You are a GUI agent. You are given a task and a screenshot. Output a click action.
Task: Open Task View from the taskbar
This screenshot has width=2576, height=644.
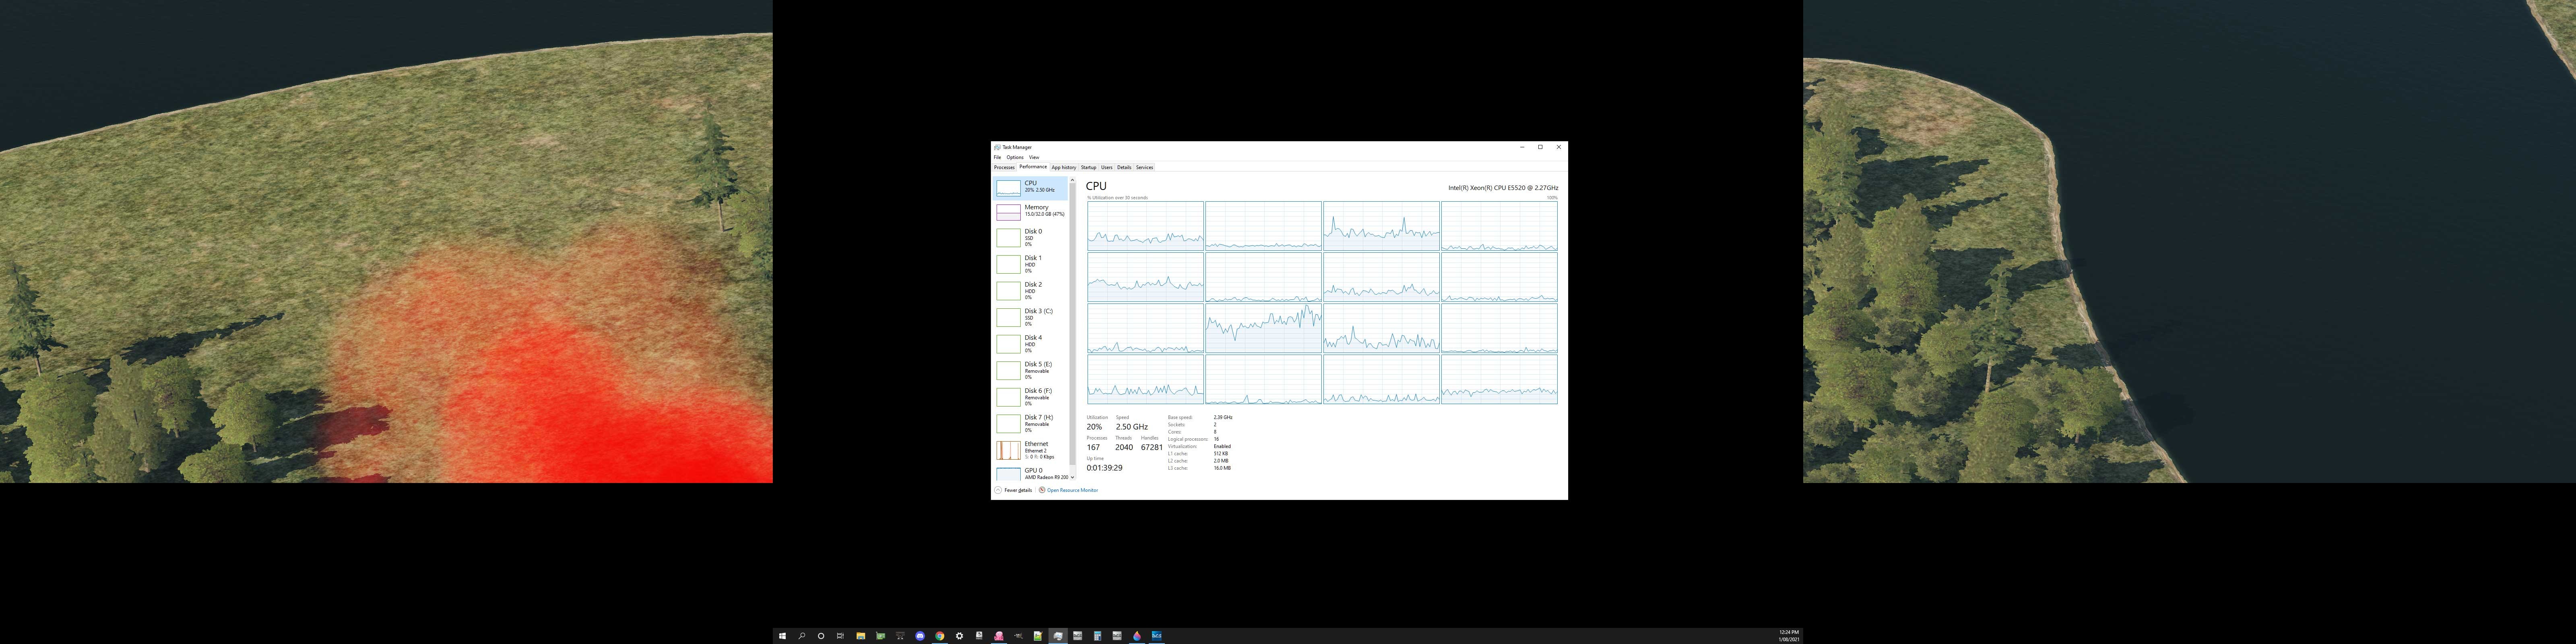coord(840,636)
